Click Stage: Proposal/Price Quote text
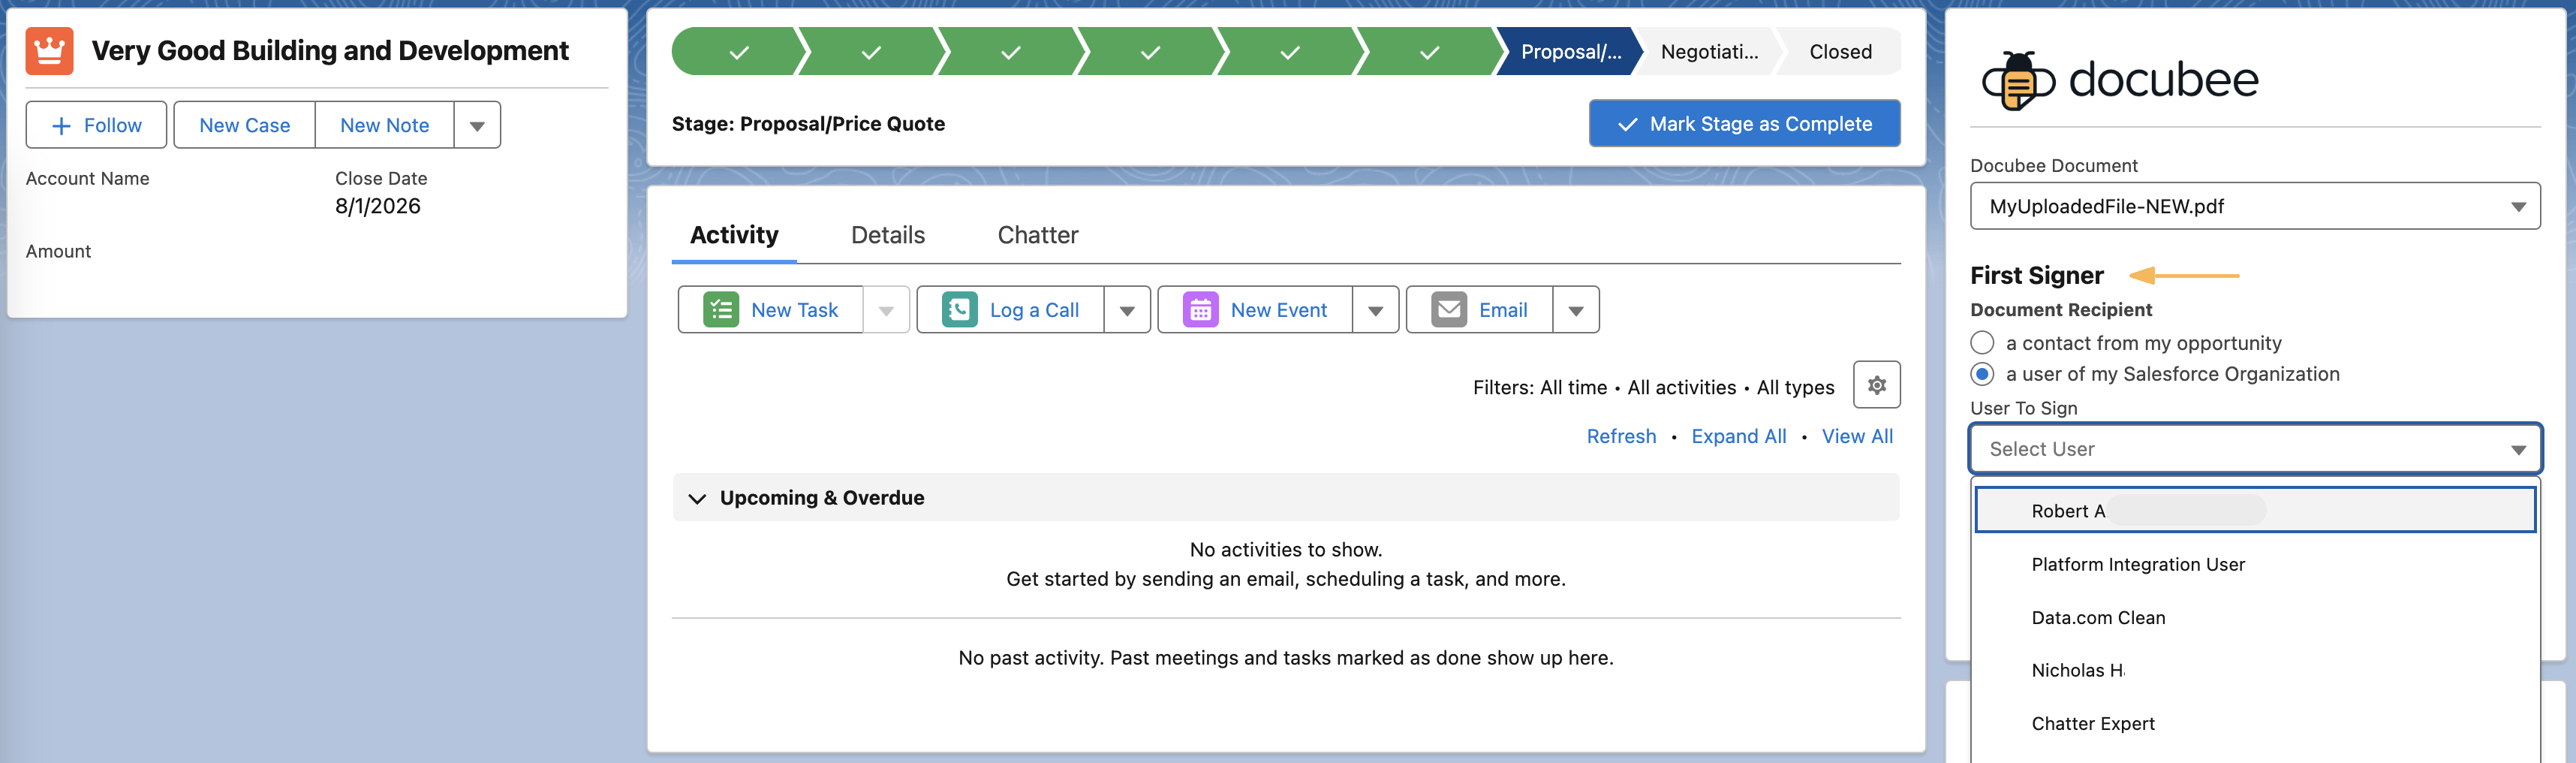Screen dimensions: 2576x763 point(808,124)
